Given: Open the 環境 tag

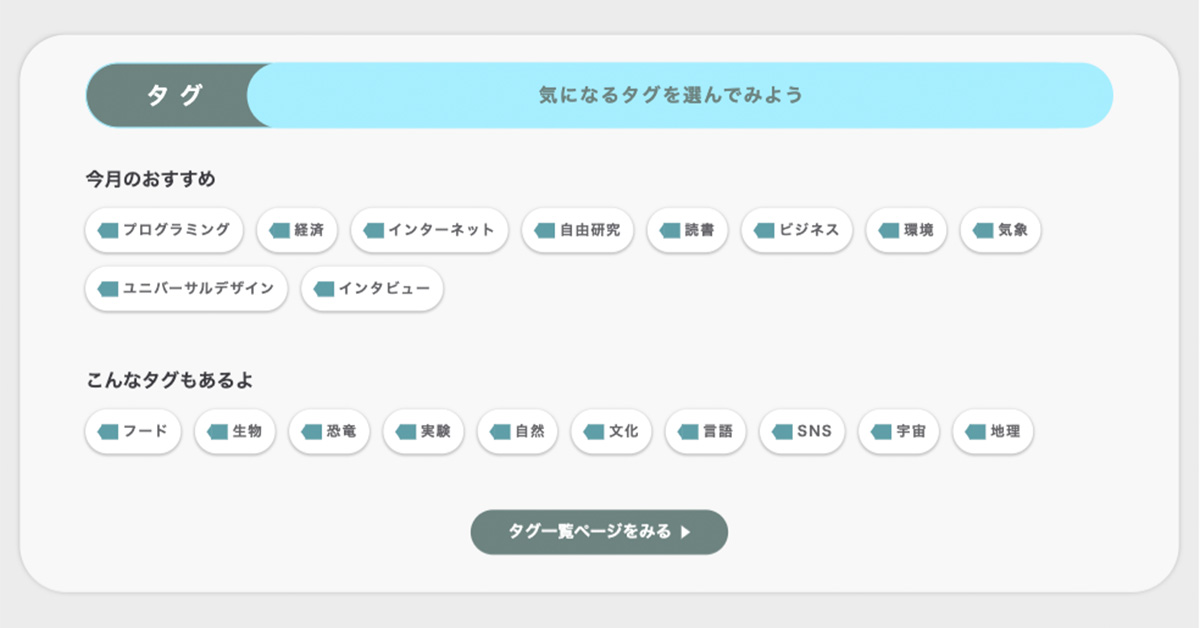Looking at the screenshot, I should pyautogui.click(x=906, y=230).
